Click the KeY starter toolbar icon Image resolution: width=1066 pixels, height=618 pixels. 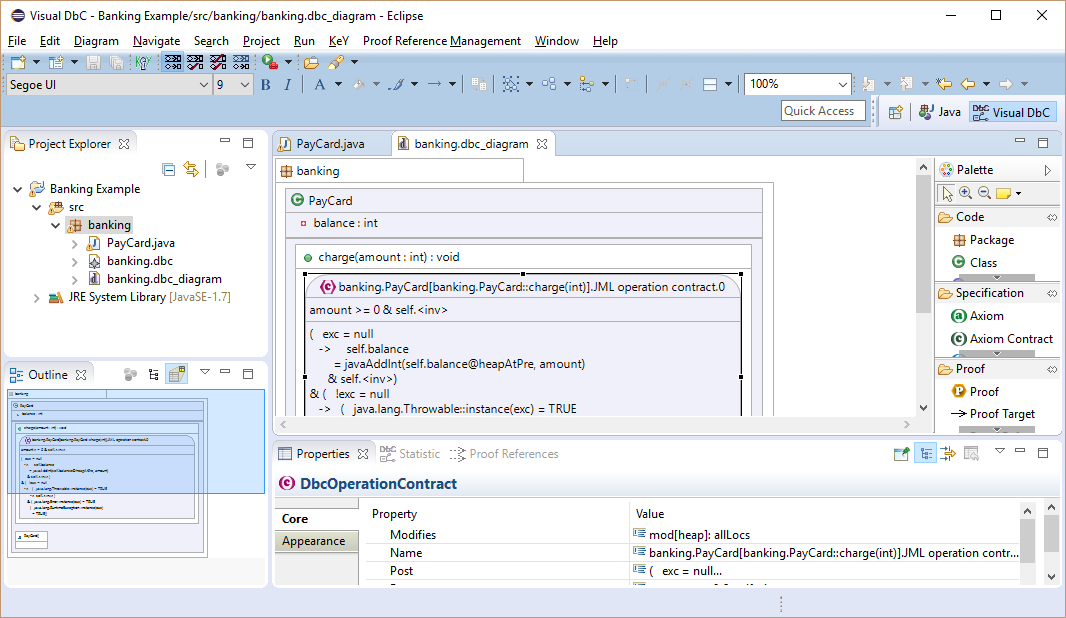pos(143,63)
